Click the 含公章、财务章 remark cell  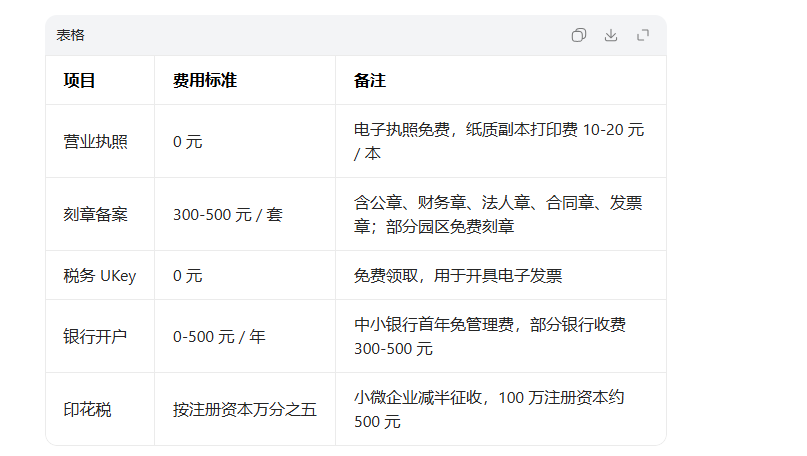[x=497, y=215]
